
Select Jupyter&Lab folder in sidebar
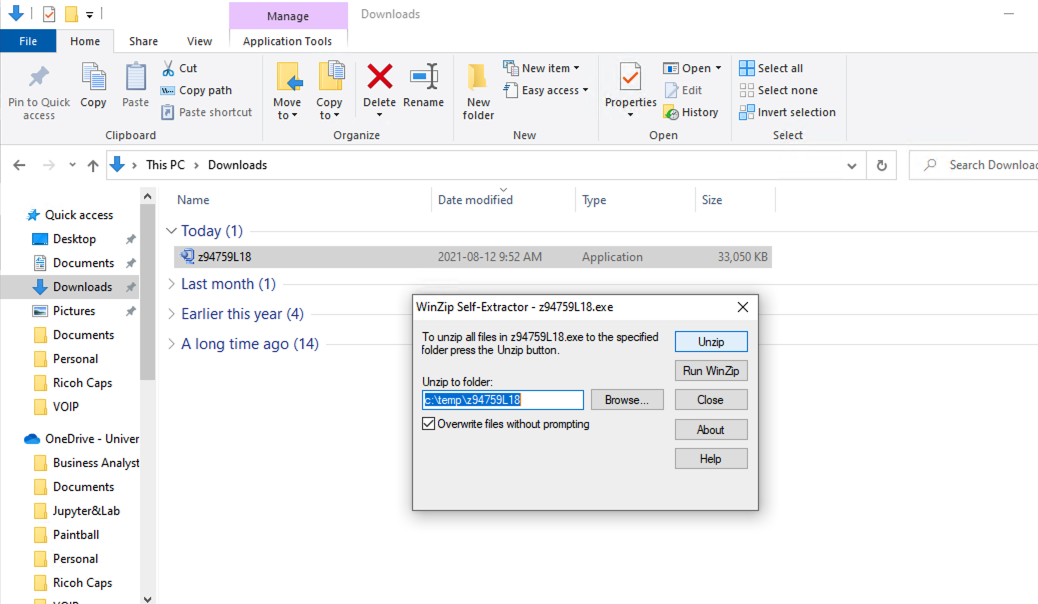point(86,511)
